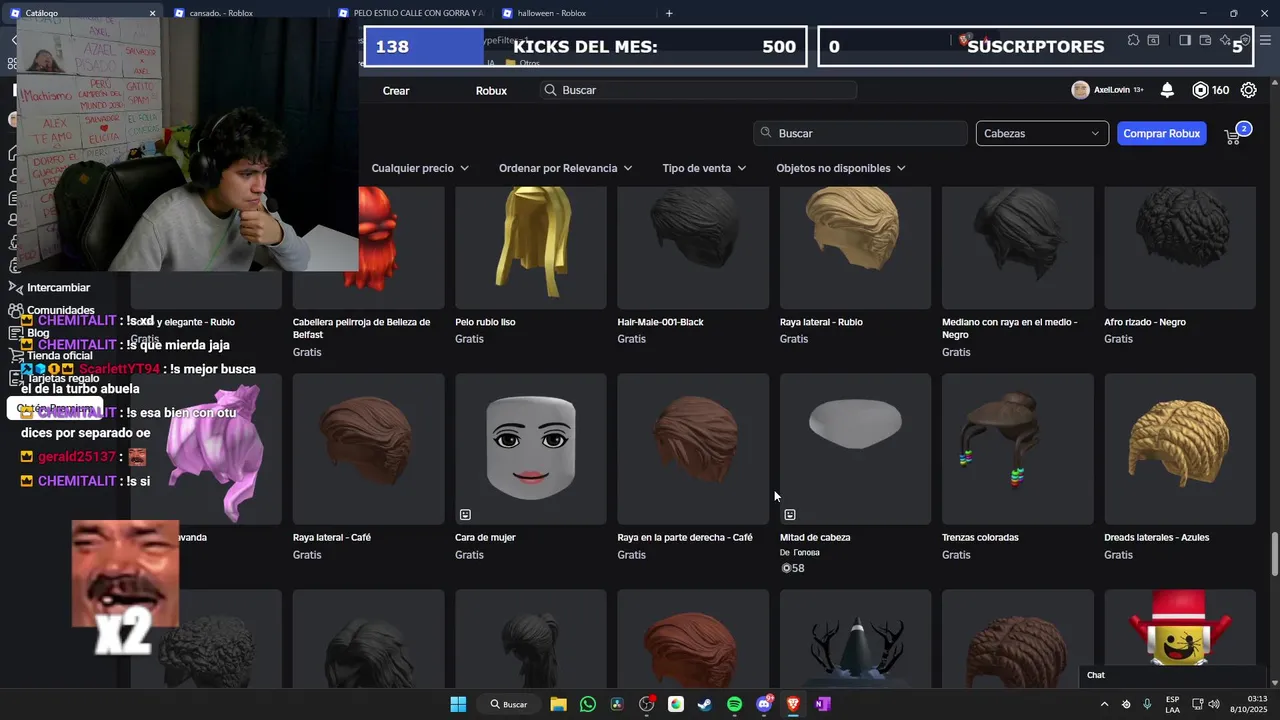Switch to the cansado. - Roblox tab
Image resolution: width=1280 pixels, height=720 pixels.
tap(247, 13)
